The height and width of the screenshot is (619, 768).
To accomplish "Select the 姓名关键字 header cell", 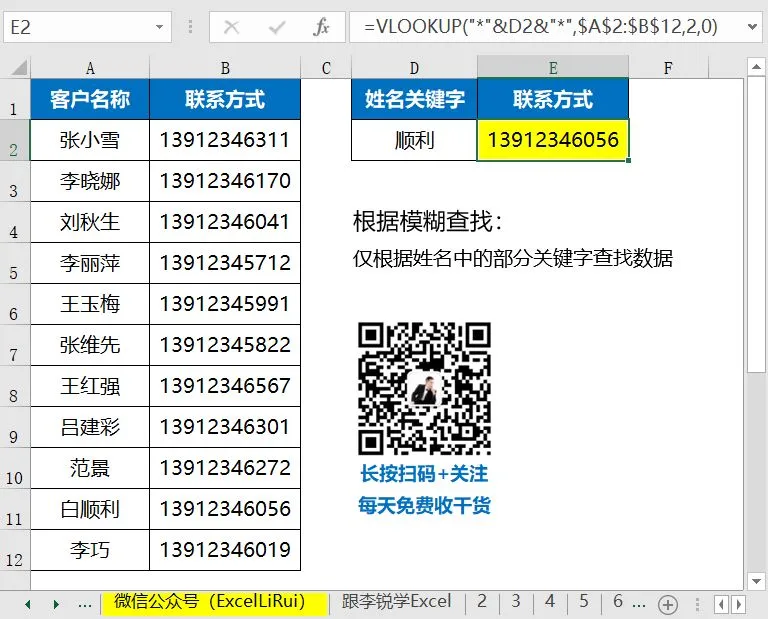I will coord(414,99).
